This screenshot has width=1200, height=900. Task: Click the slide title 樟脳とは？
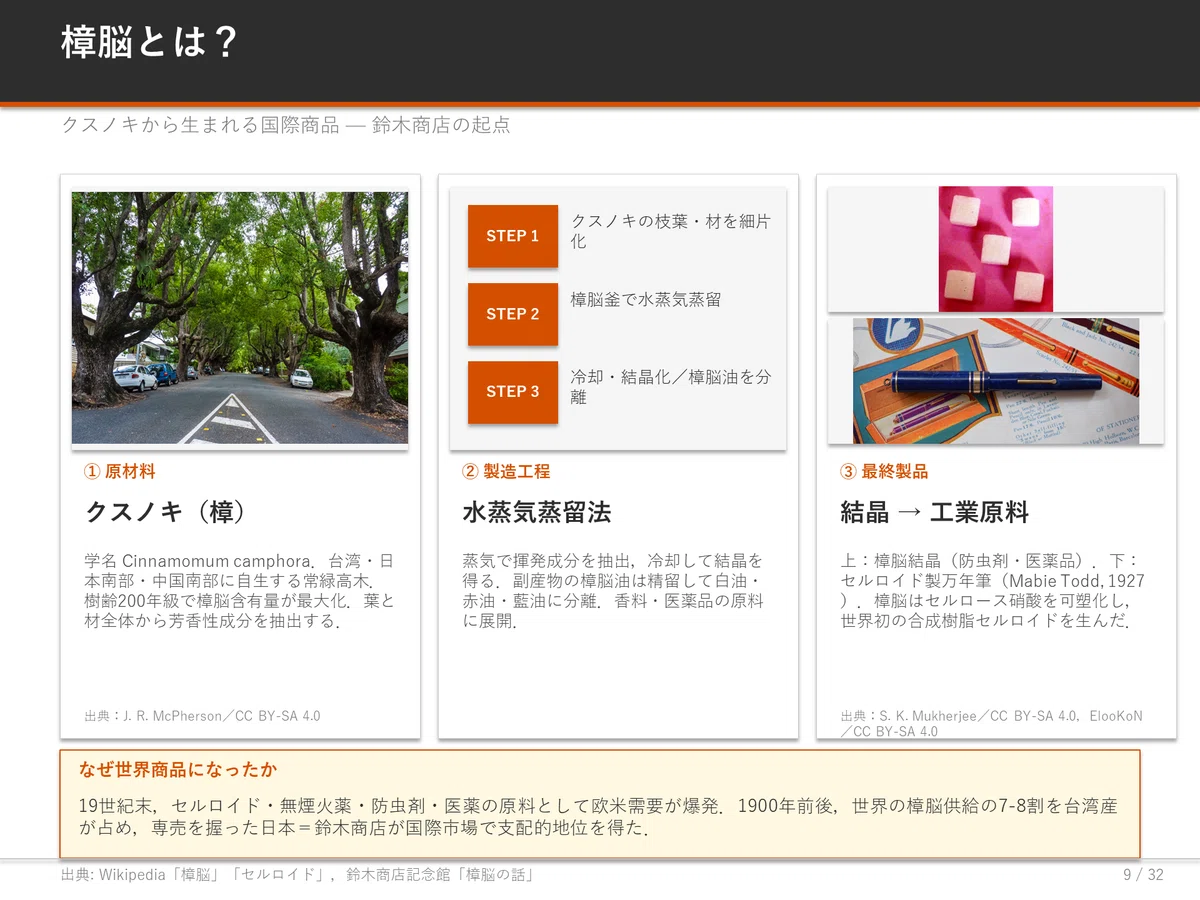click(x=149, y=43)
